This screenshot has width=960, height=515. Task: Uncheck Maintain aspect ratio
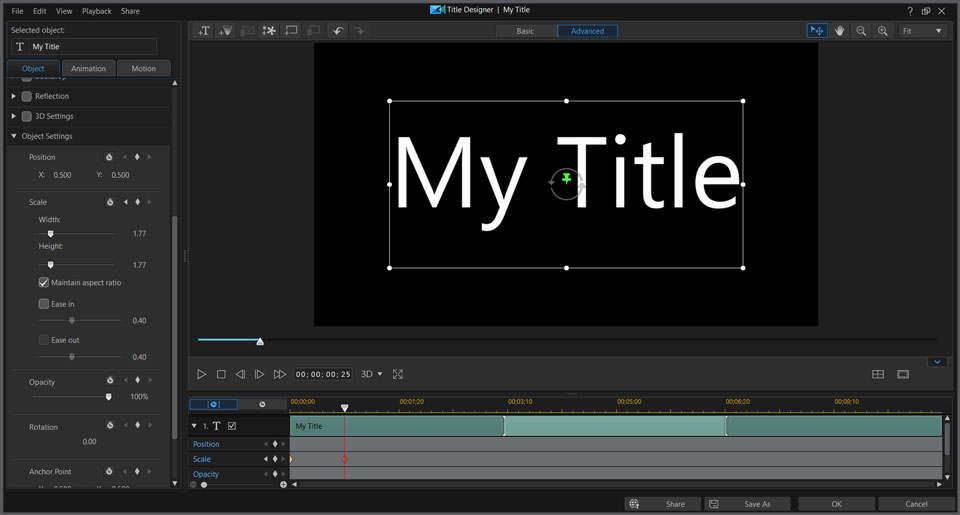point(44,283)
